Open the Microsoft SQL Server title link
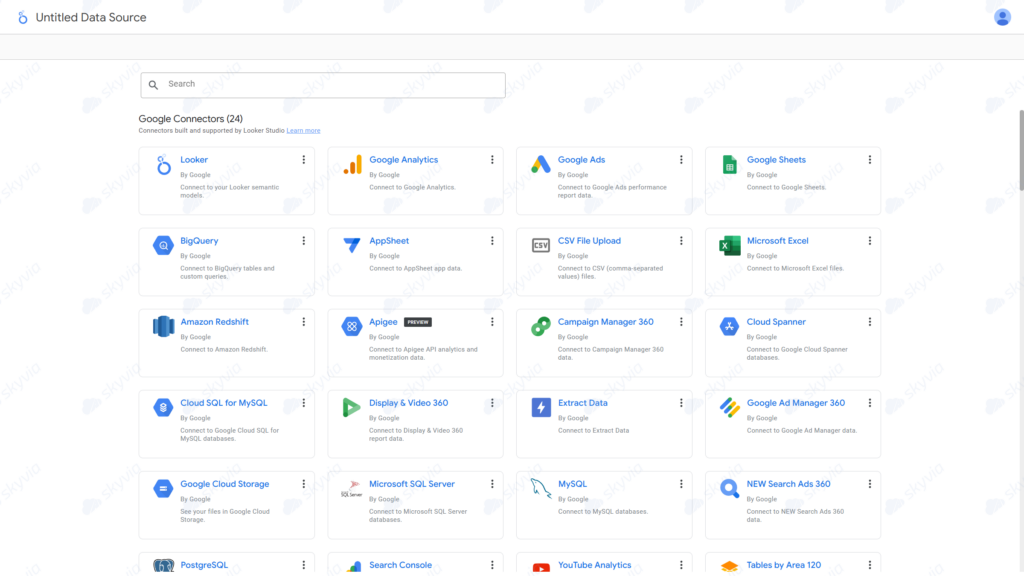The image size is (1024, 576). pos(411,484)
